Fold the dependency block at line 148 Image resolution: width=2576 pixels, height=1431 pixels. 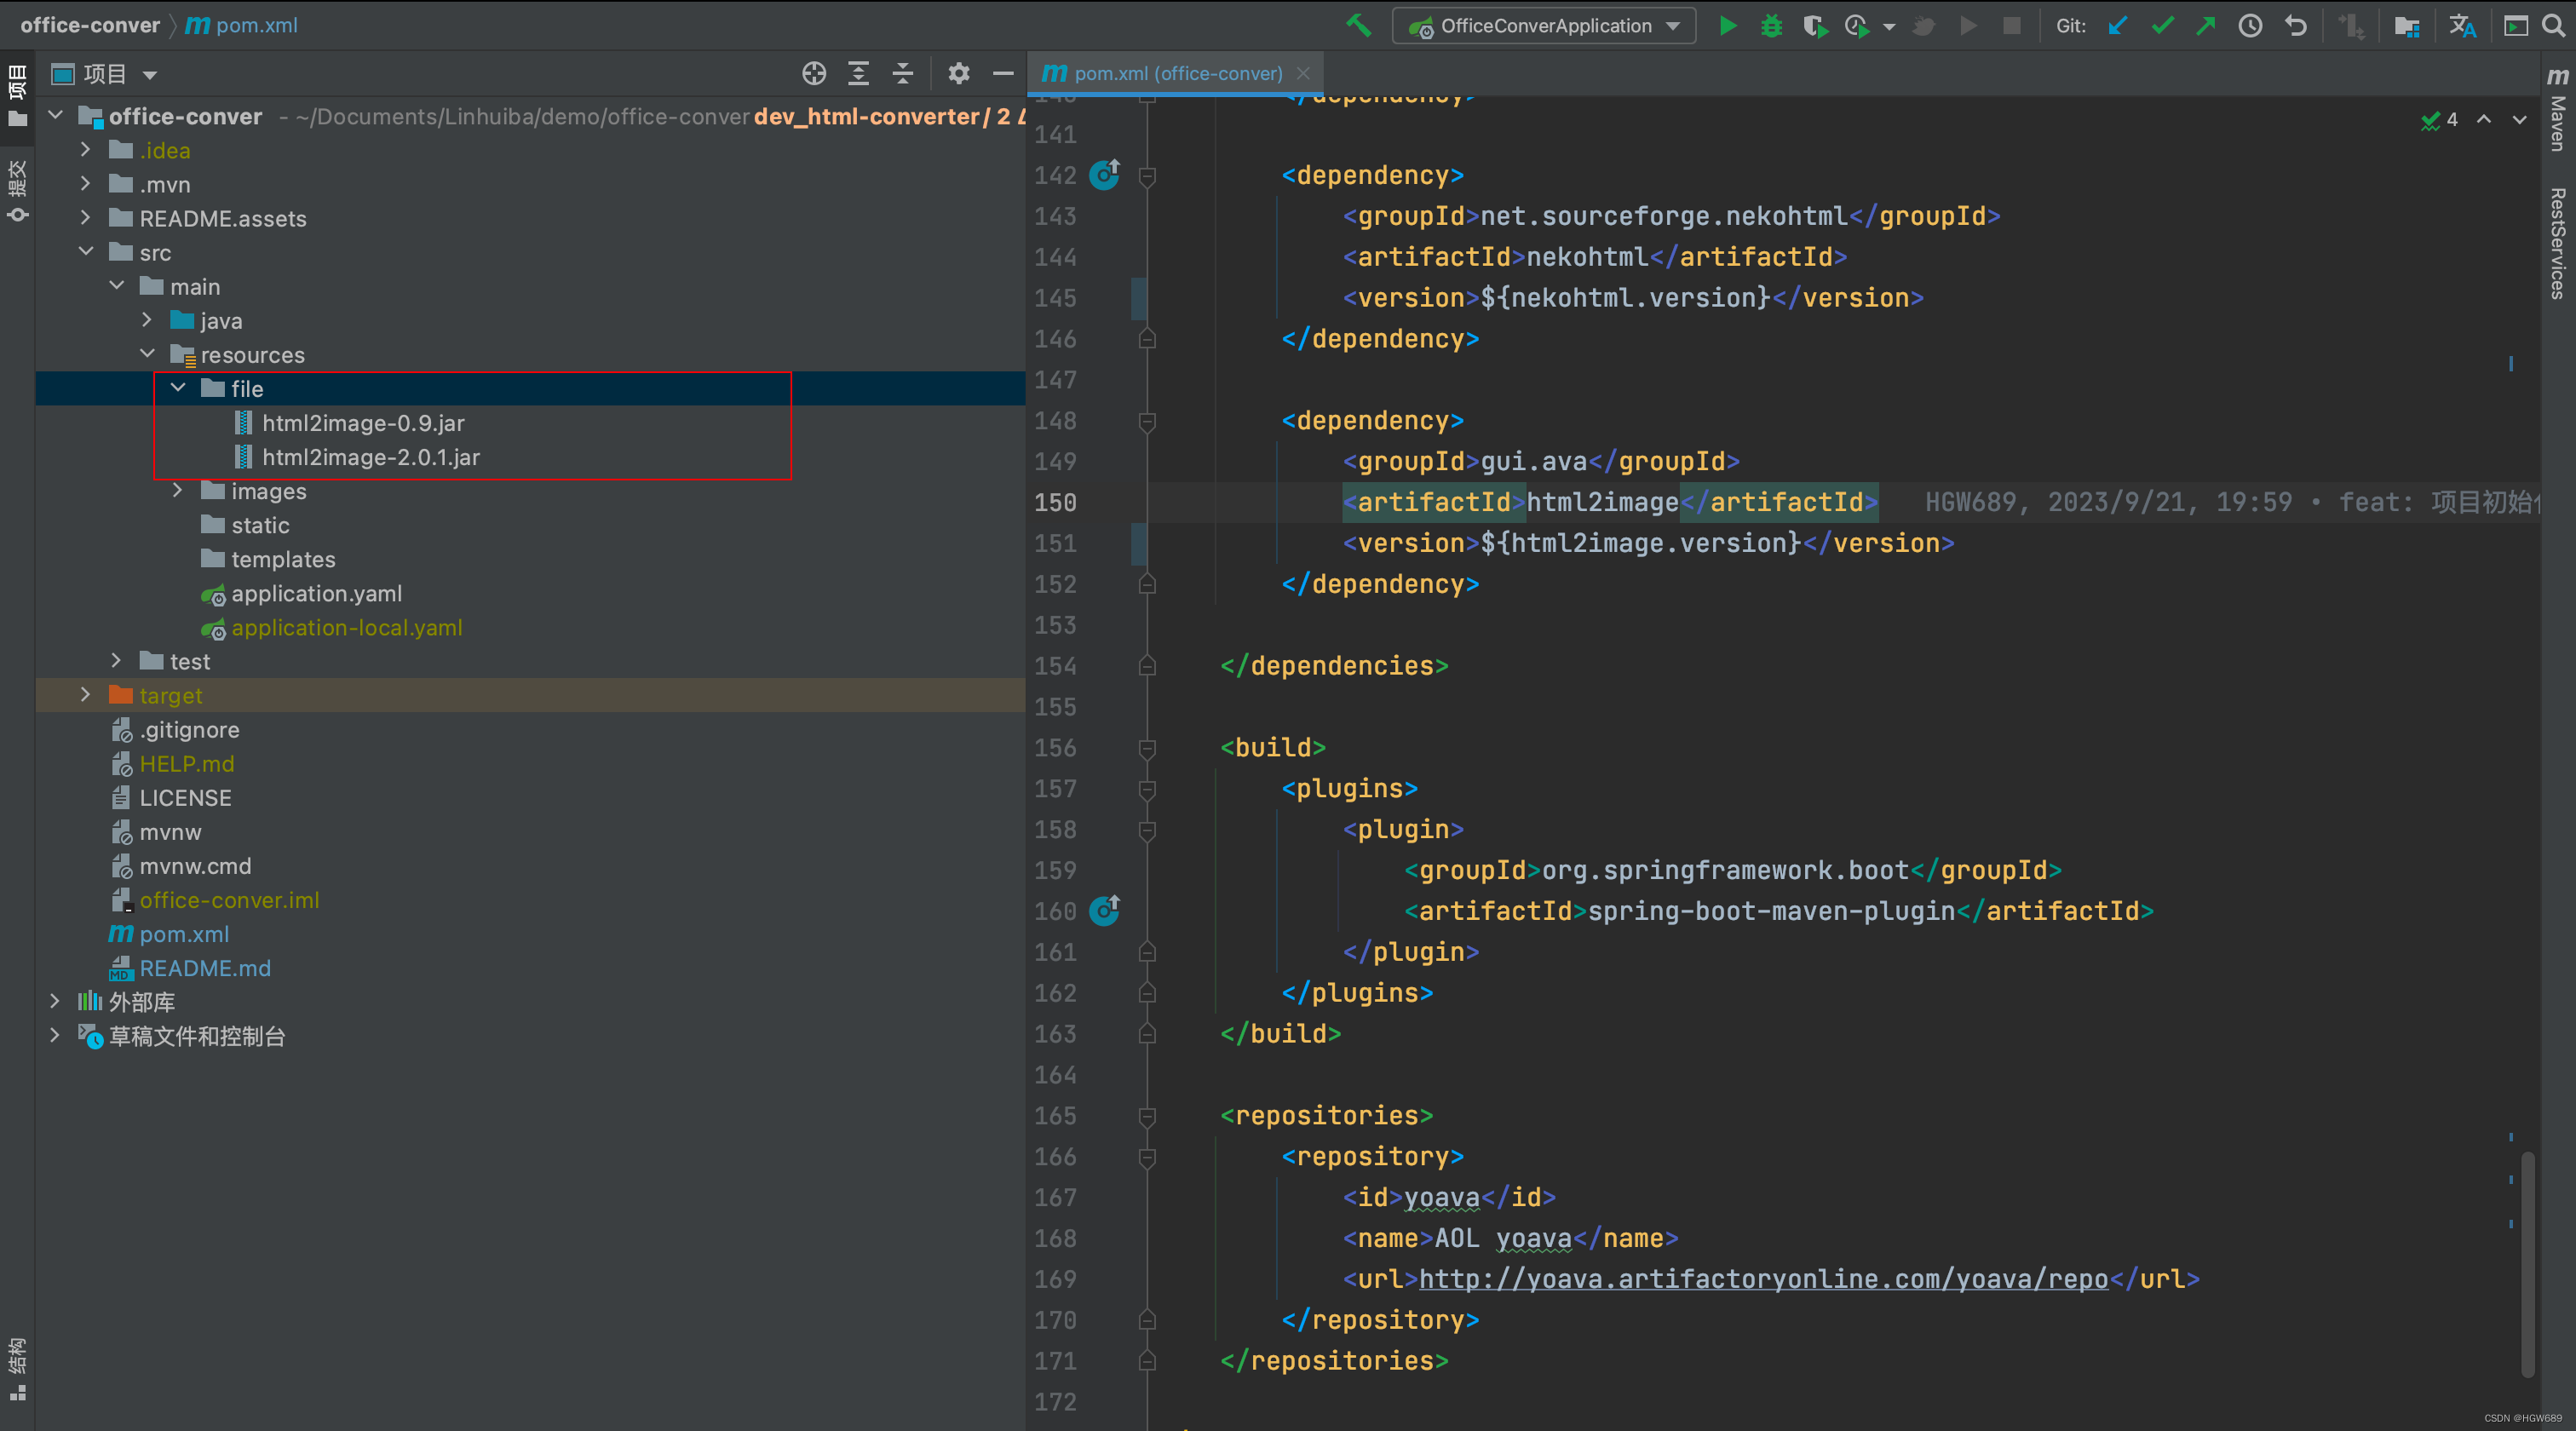tap(1148, 421)
